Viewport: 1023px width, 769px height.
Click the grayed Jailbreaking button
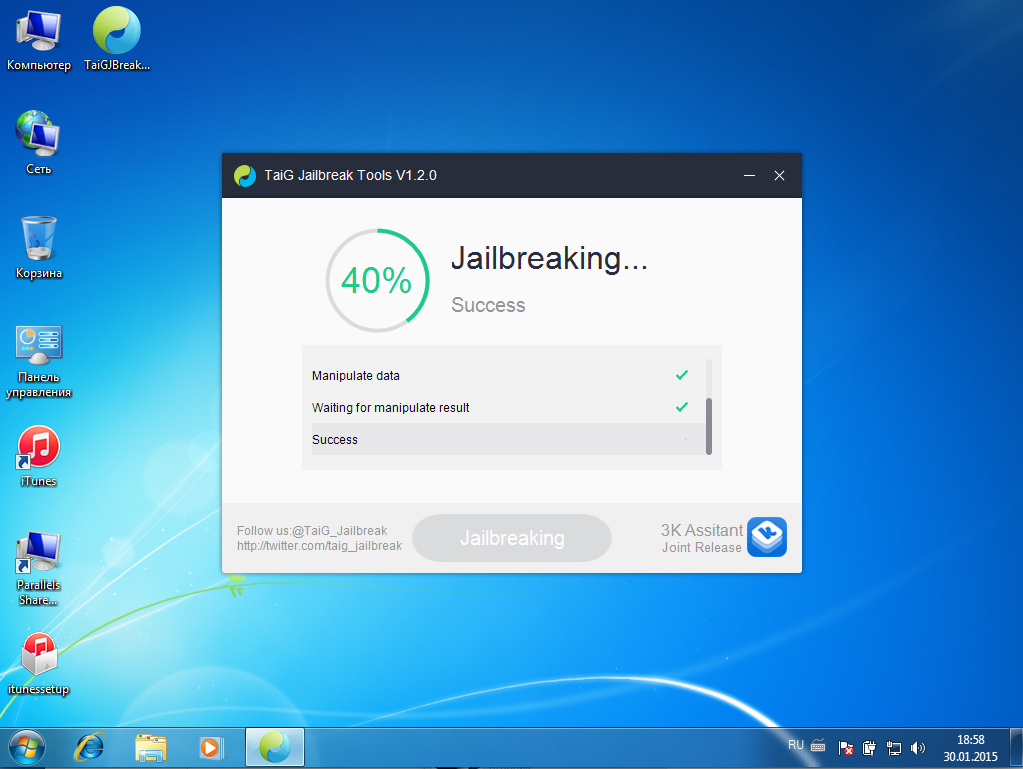(512, 538)
